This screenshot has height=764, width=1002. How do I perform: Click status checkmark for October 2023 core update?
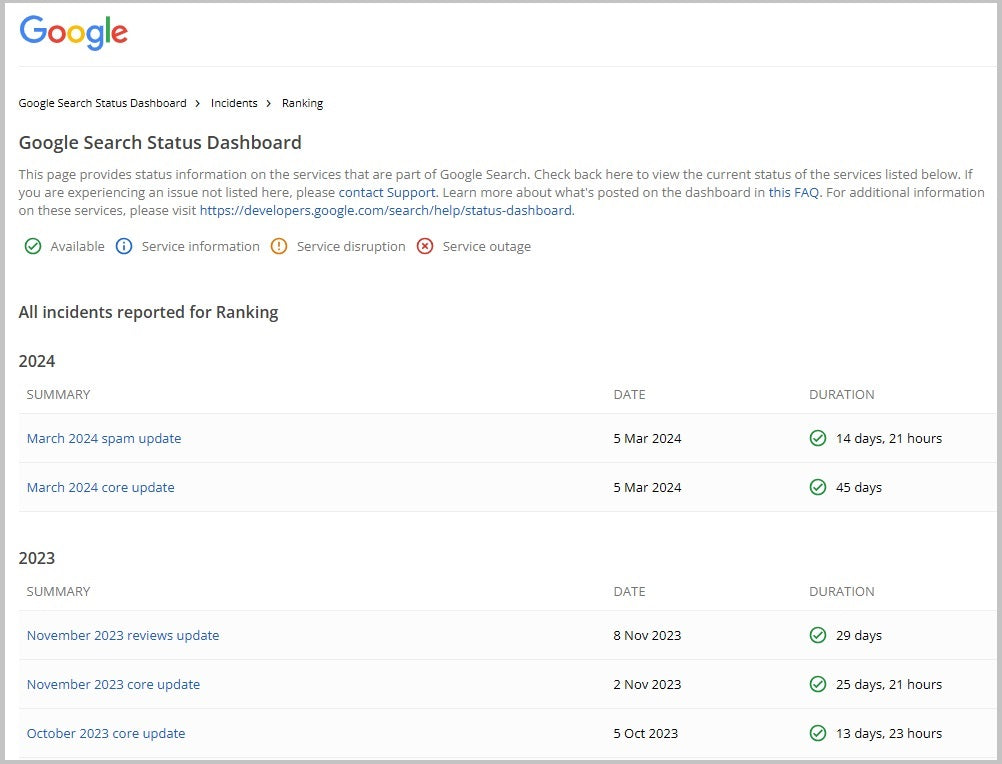pyautogui.click(x=818, y=733)
